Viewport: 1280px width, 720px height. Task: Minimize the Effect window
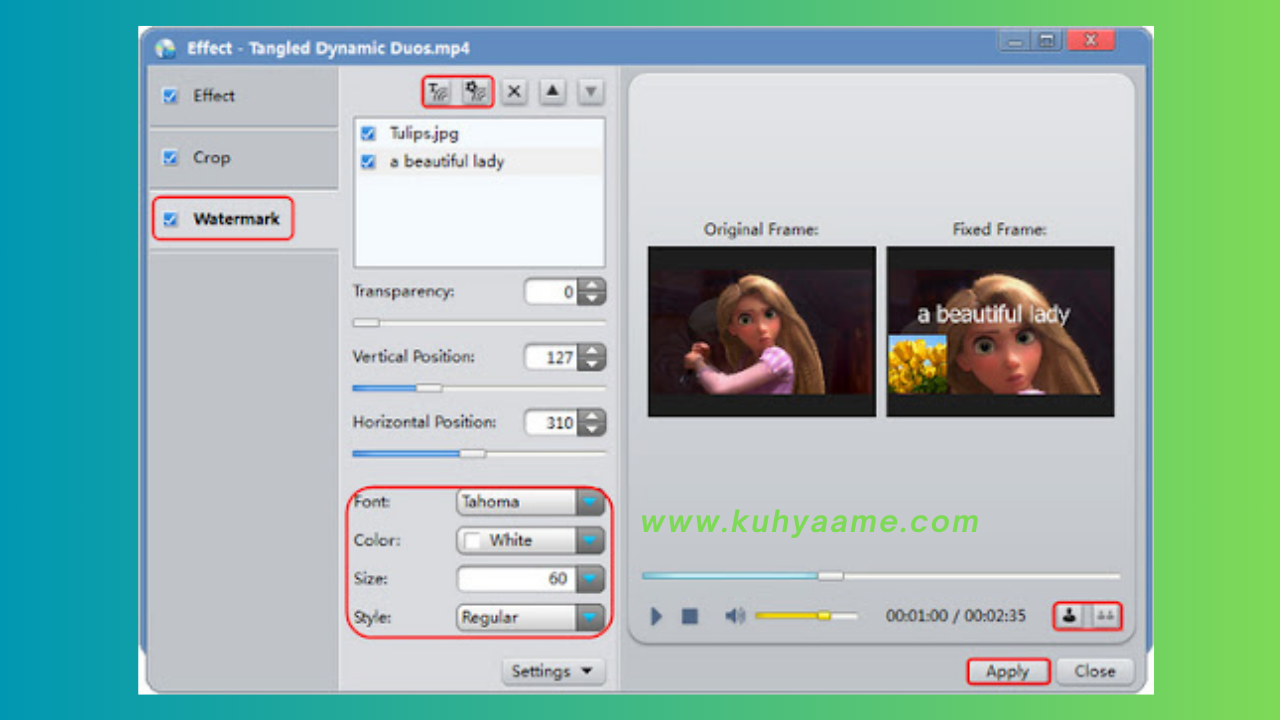tap(1015, 42)
